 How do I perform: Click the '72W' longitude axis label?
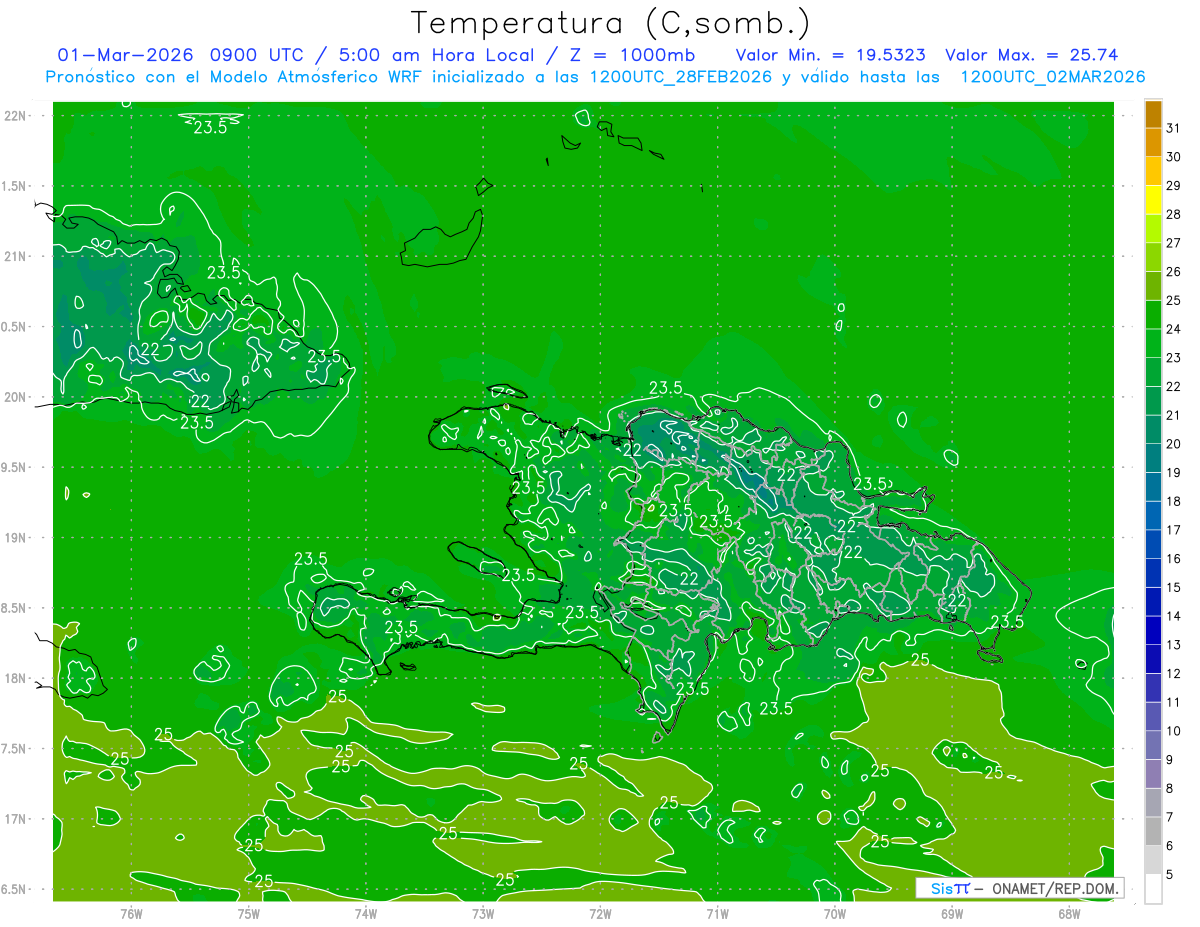[x=600, y=914]
